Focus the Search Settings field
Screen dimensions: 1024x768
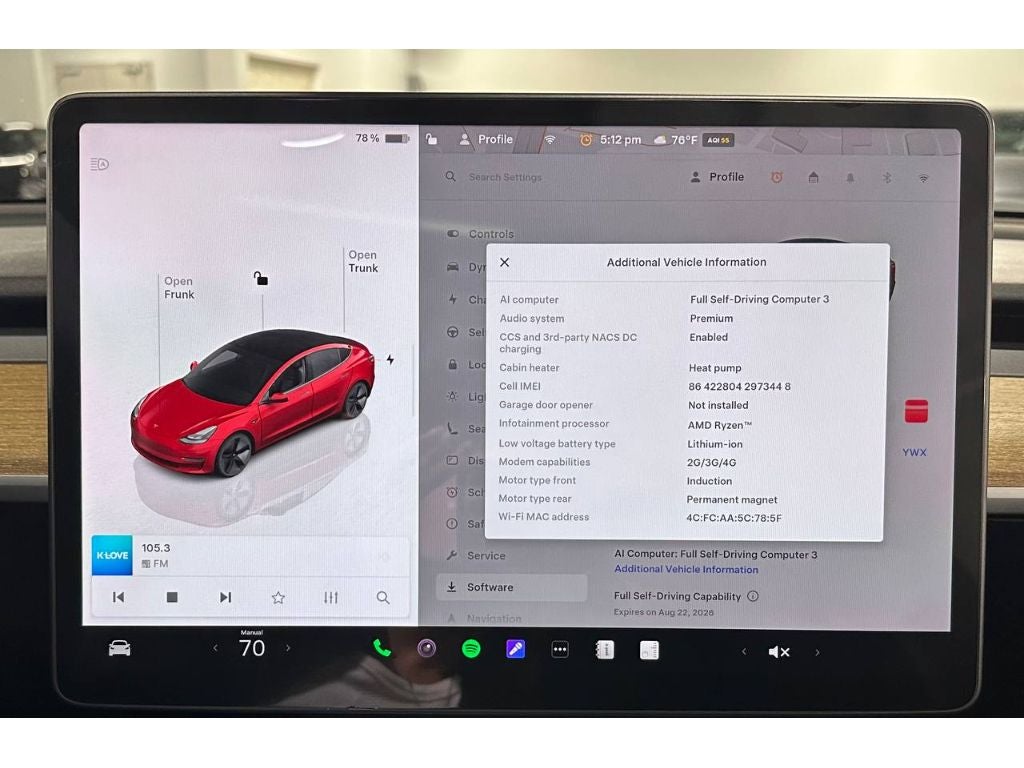504,177
